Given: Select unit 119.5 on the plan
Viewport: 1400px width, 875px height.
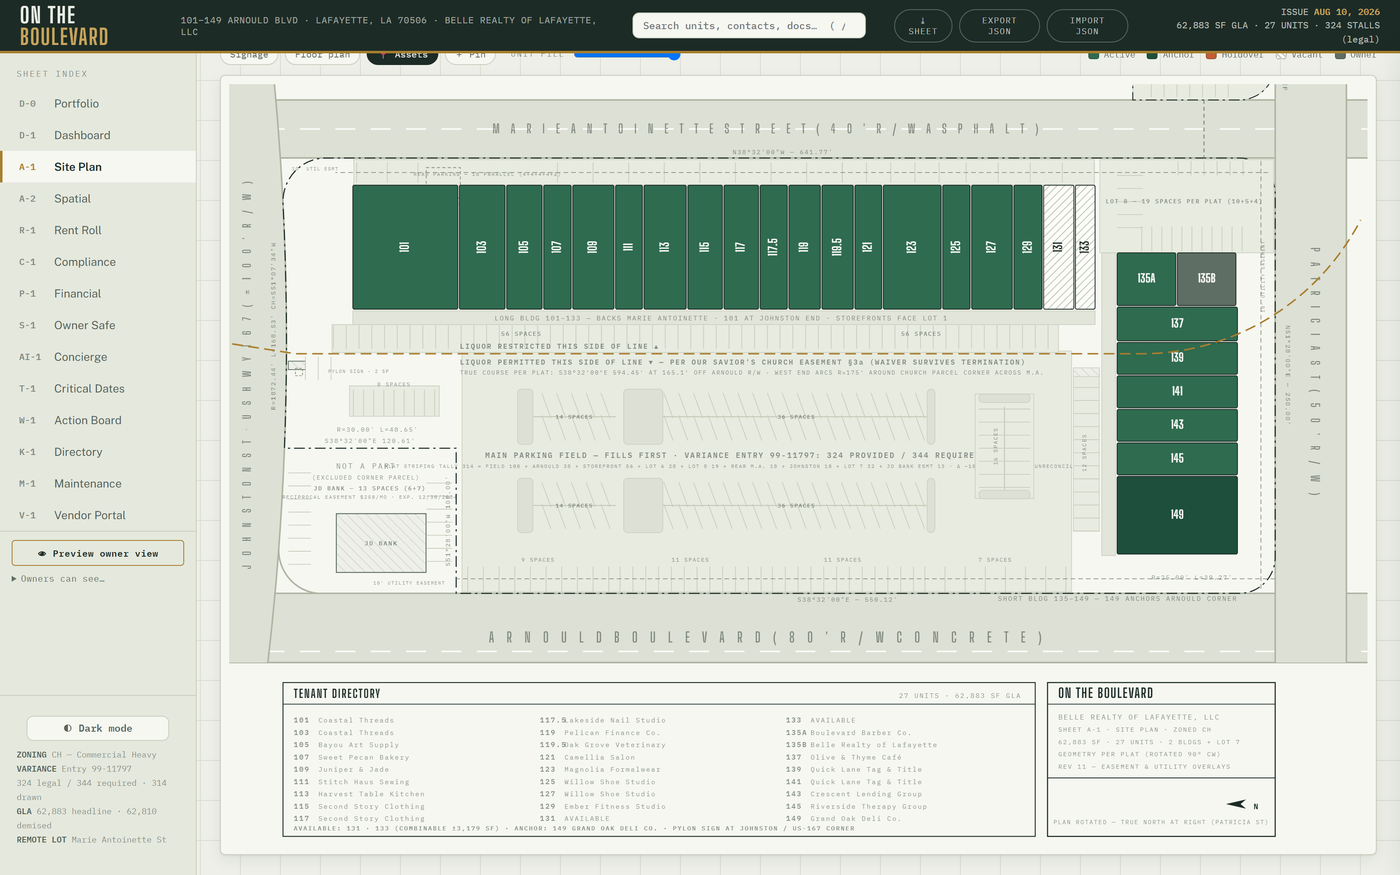Looking at the screenshot, I should [838, 247].
